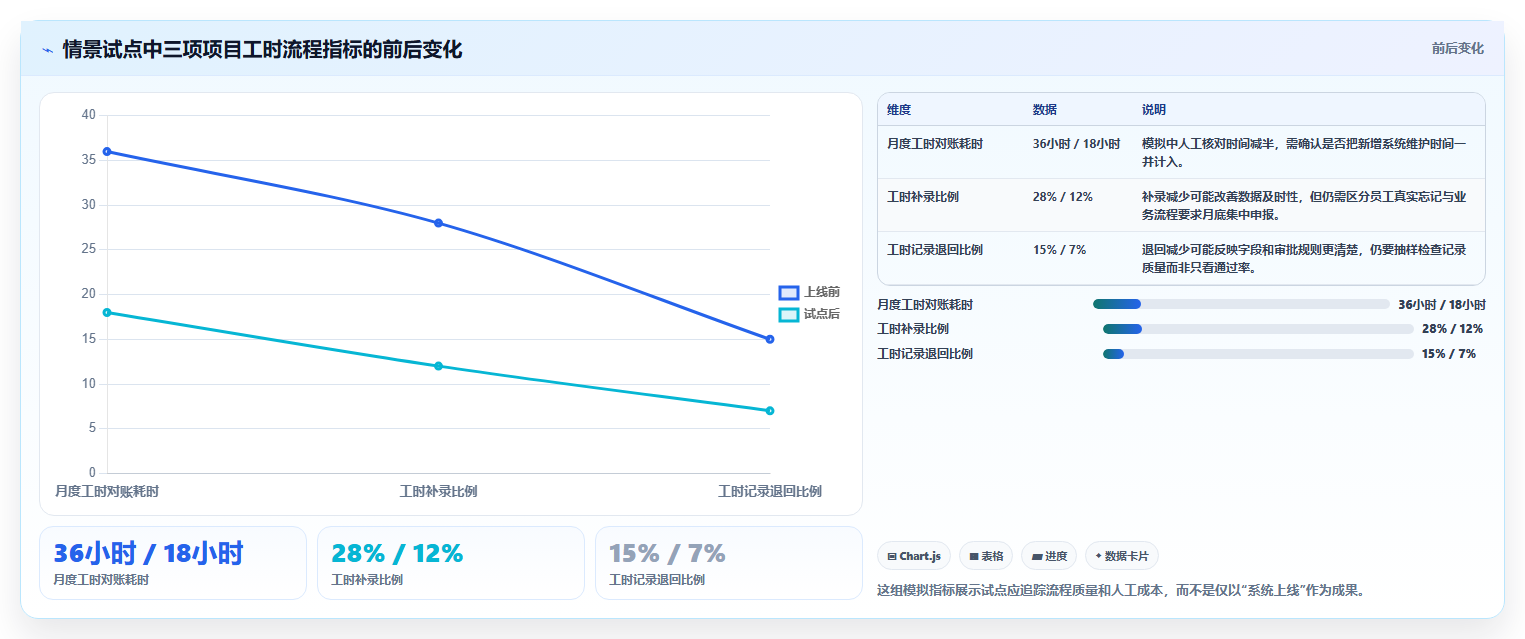Click the 上线前 data point at 28
The height and width of the screenshot is (639, 1525).
coord(438,223)
